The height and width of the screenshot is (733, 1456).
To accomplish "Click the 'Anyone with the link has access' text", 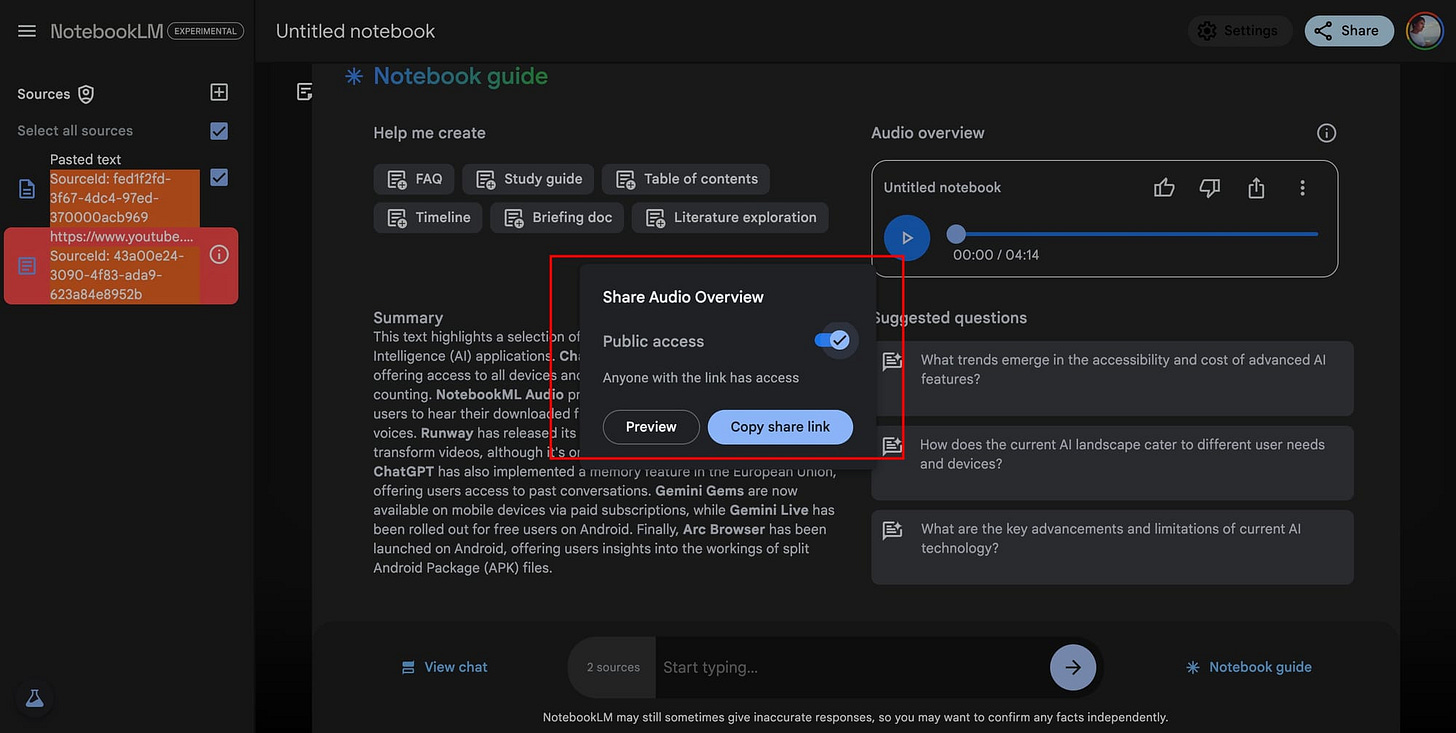I will [x=701, y=378].
